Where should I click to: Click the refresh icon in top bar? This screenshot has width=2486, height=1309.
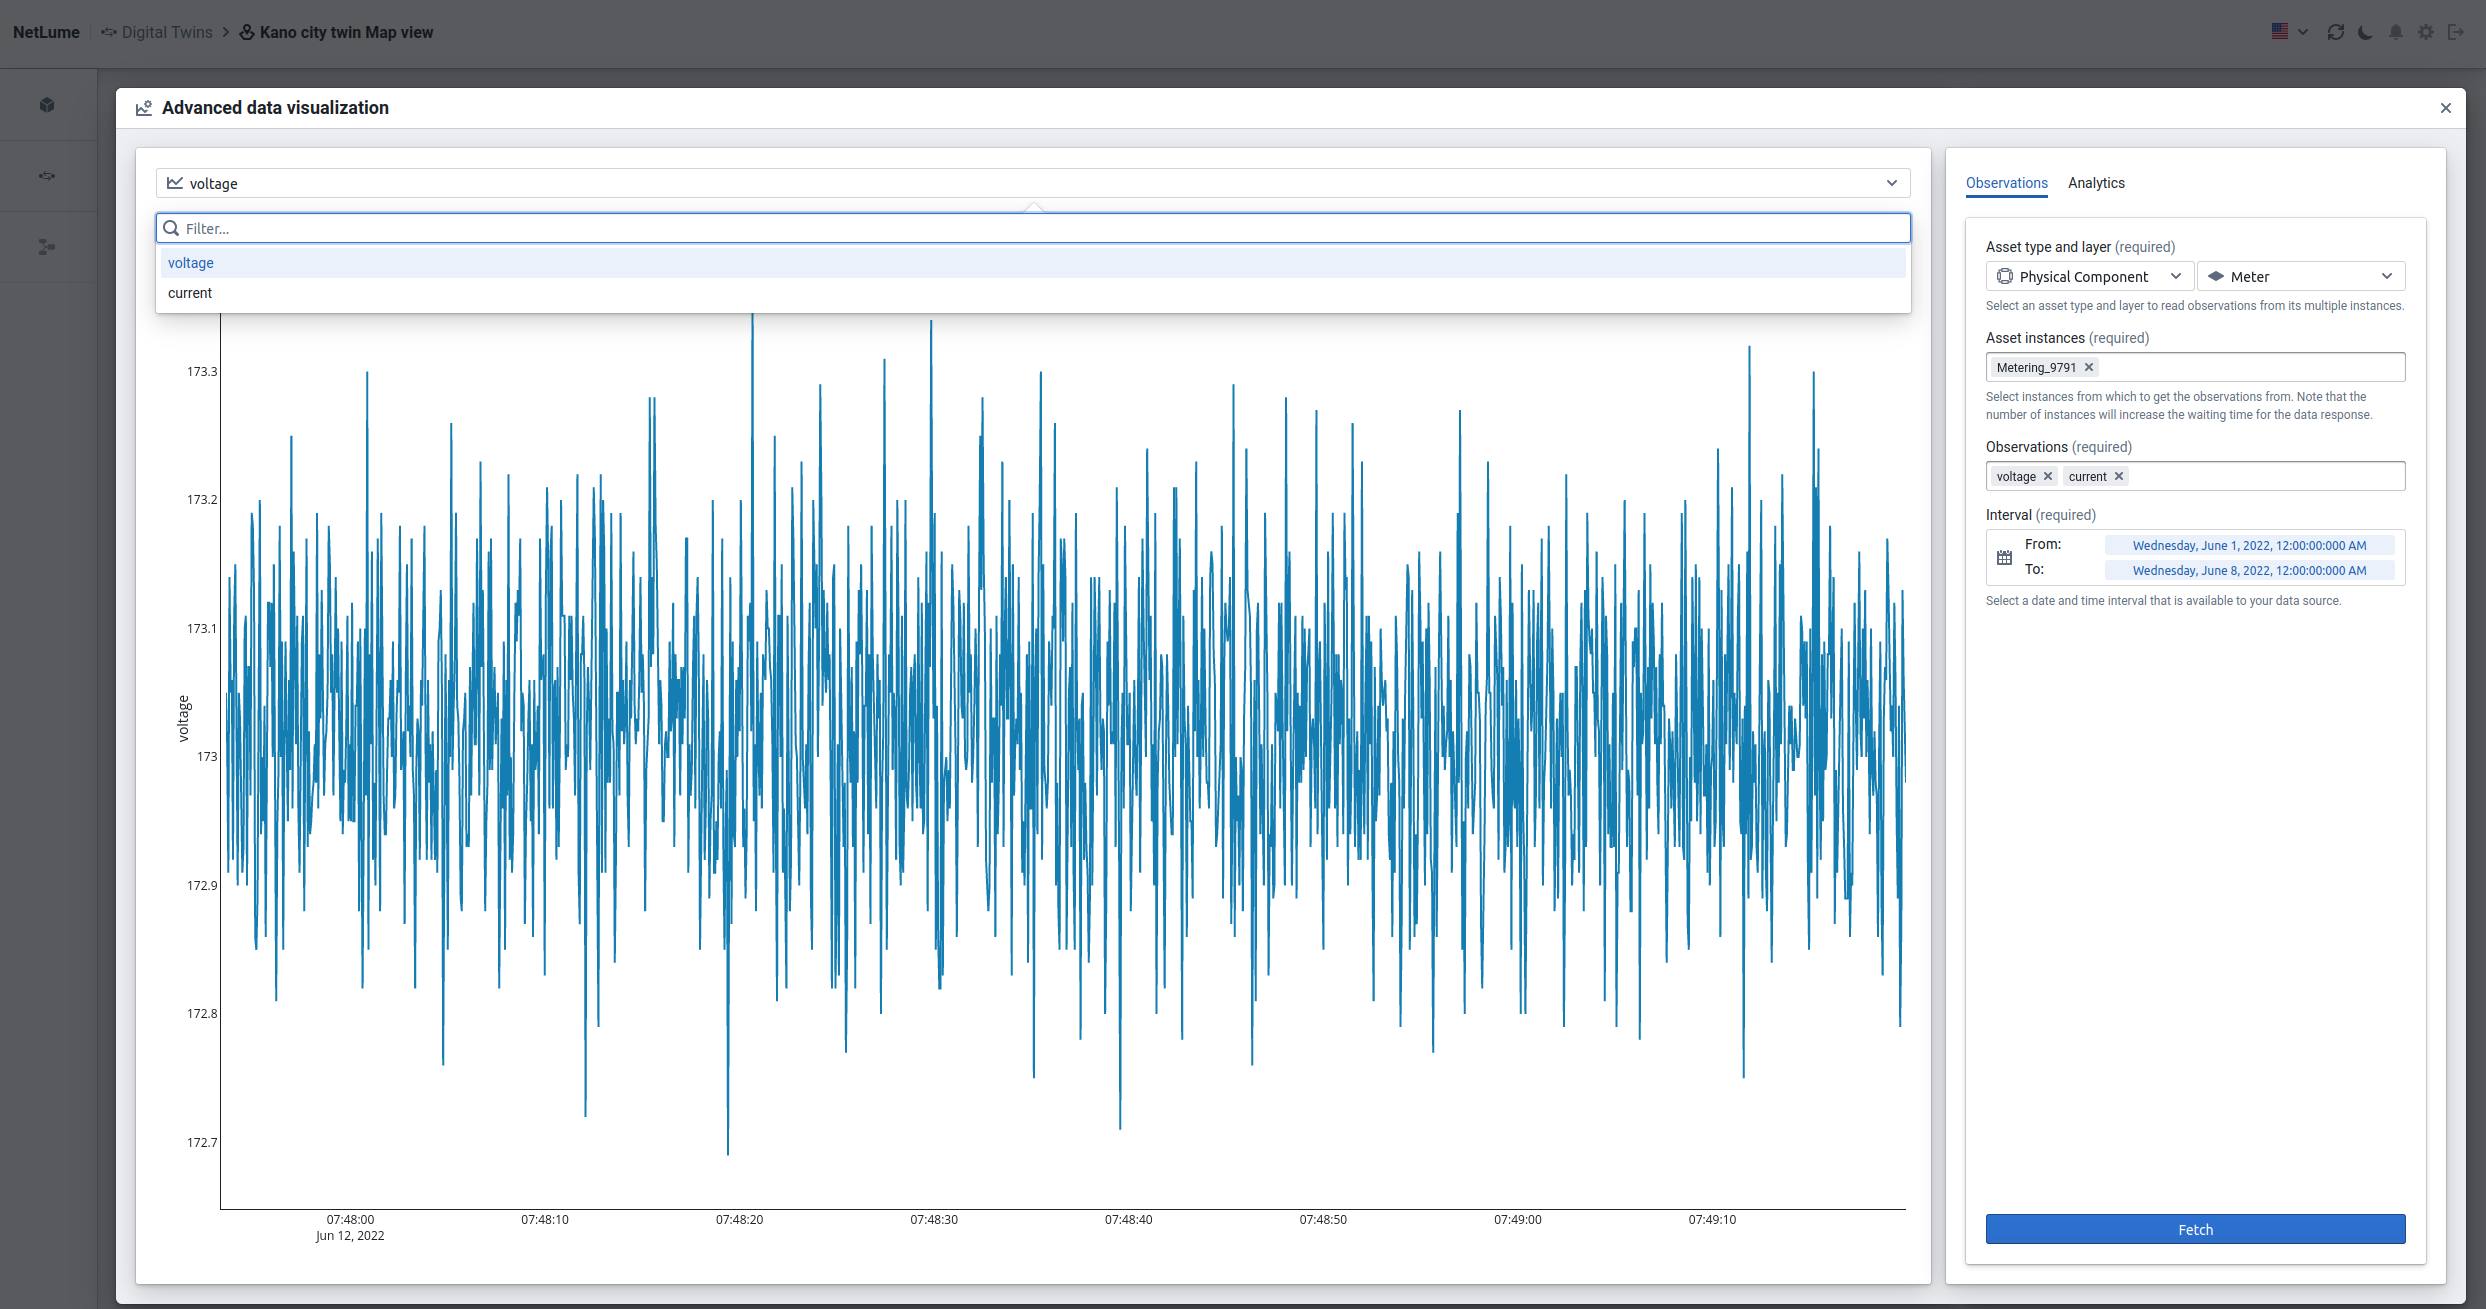(x=2335, y=32)
